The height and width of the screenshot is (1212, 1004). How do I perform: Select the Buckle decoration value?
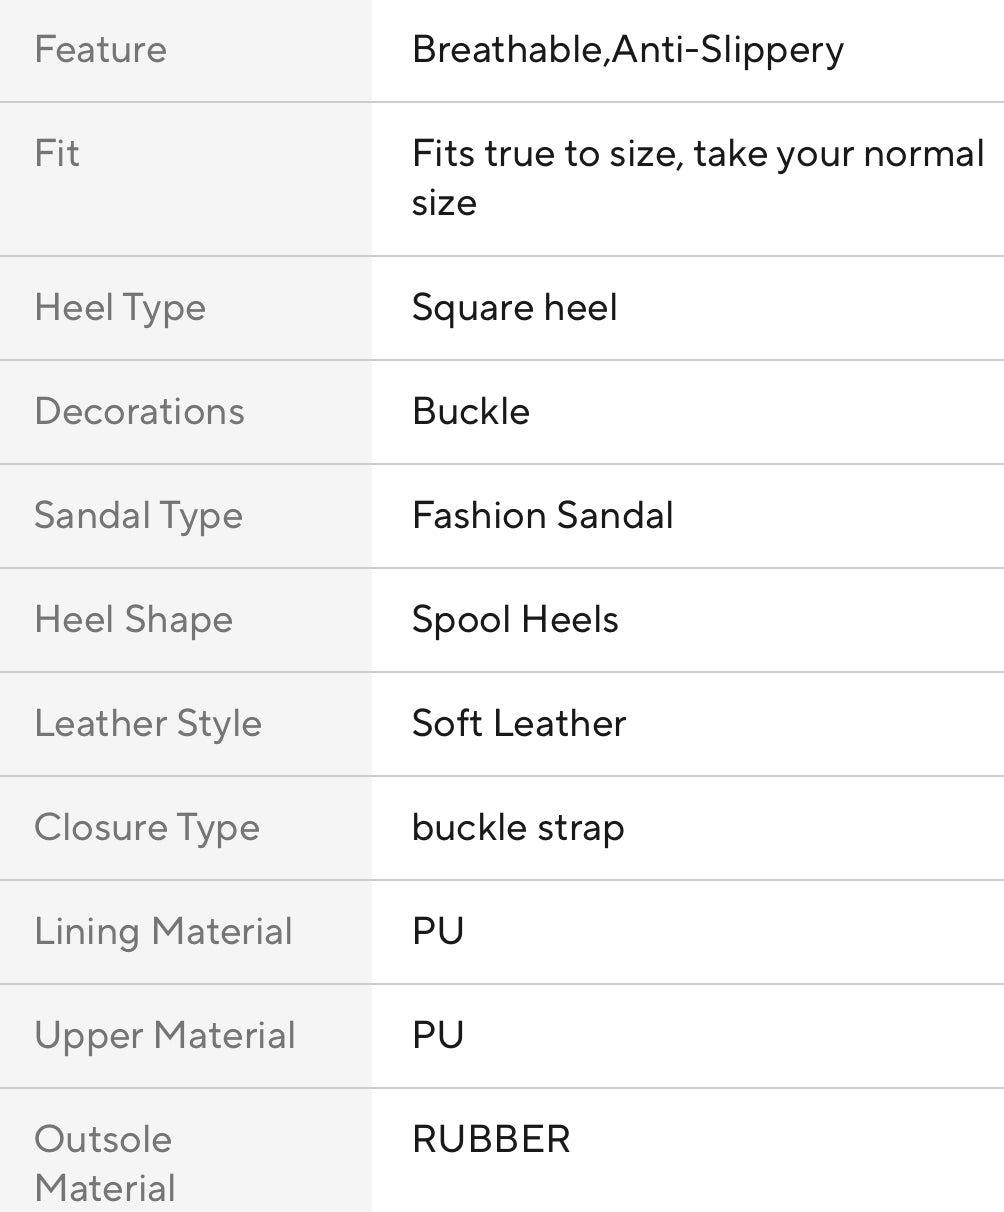click(x=470, y=411)
